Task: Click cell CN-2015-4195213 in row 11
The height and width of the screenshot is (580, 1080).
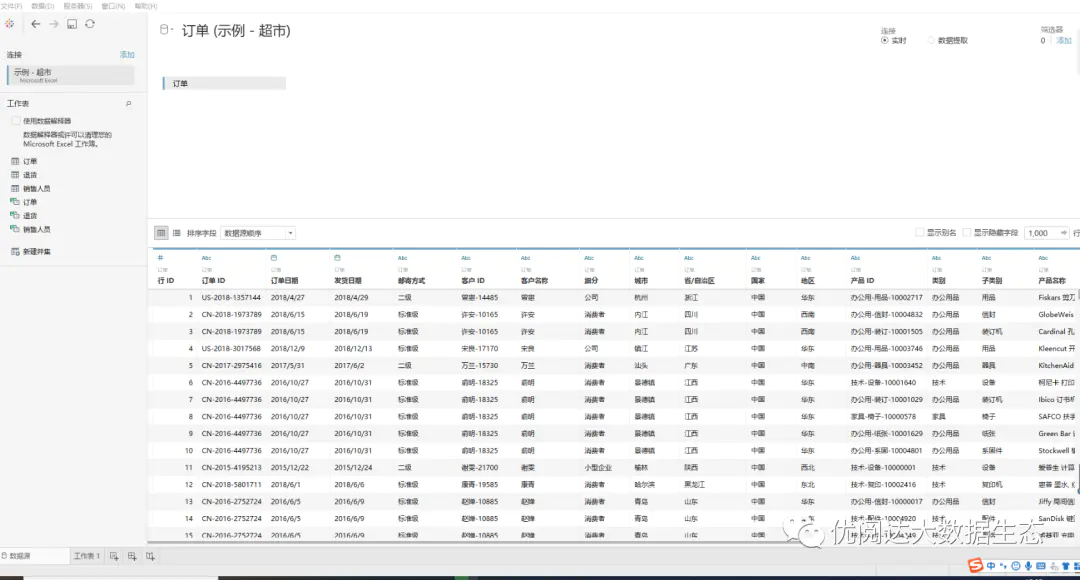Action: pos(231,468)
